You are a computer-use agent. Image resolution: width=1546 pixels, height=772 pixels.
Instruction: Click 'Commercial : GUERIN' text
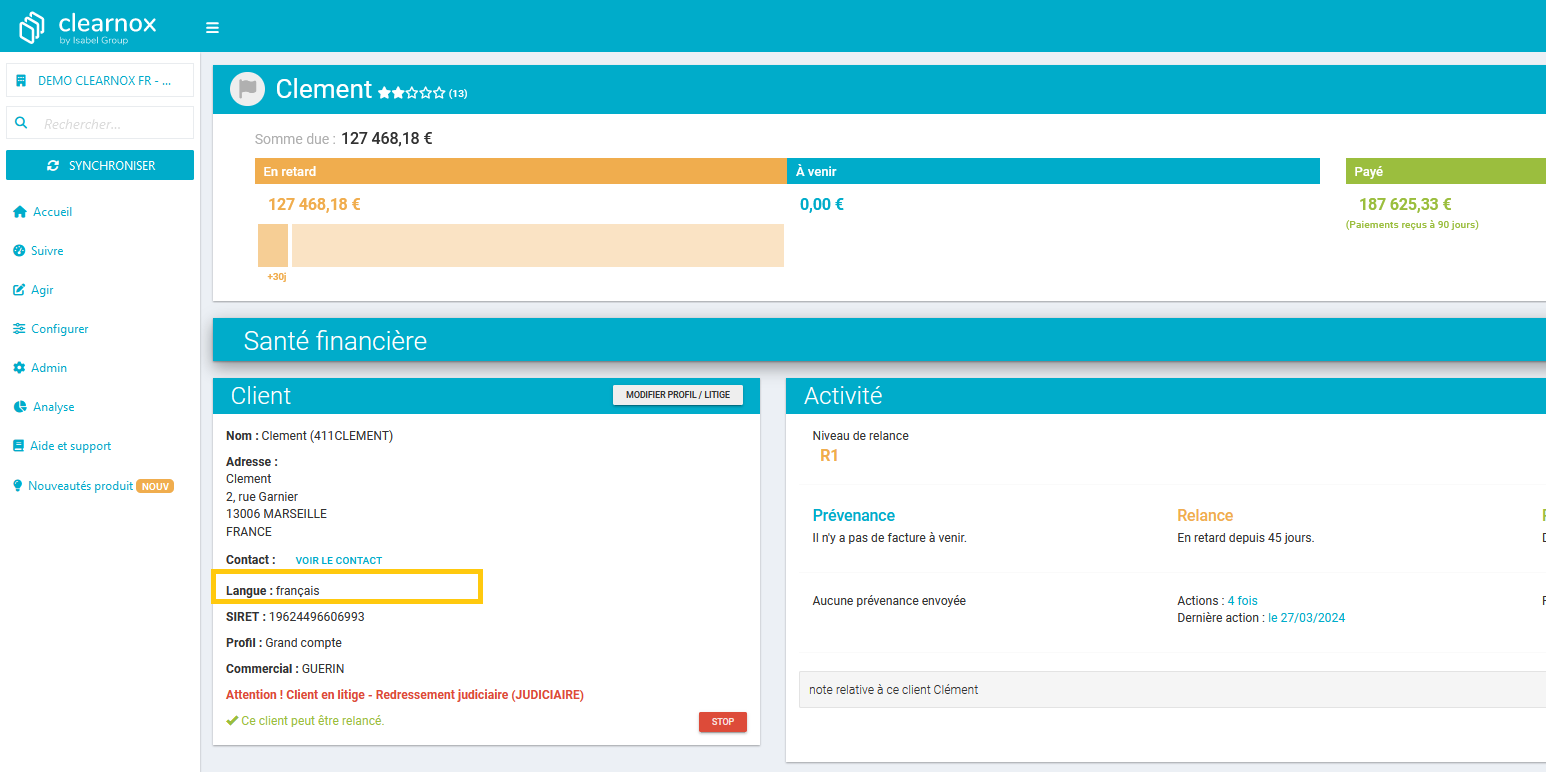coord(285,669)
